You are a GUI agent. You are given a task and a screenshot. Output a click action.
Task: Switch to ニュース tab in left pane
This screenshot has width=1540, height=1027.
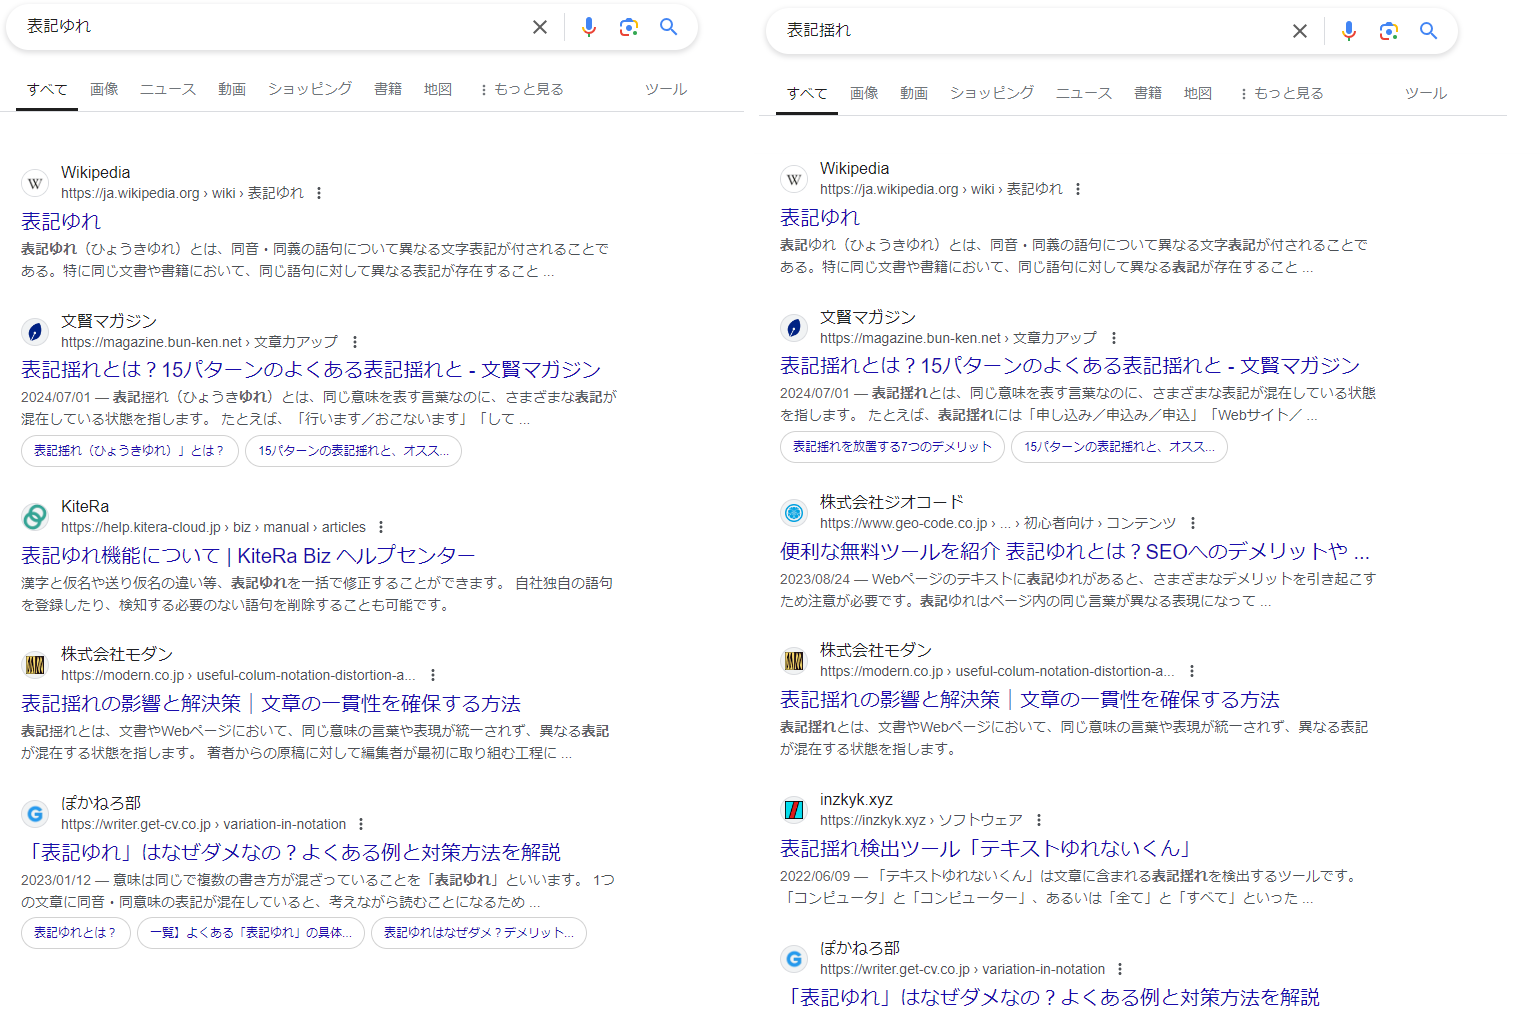[168, 89]
